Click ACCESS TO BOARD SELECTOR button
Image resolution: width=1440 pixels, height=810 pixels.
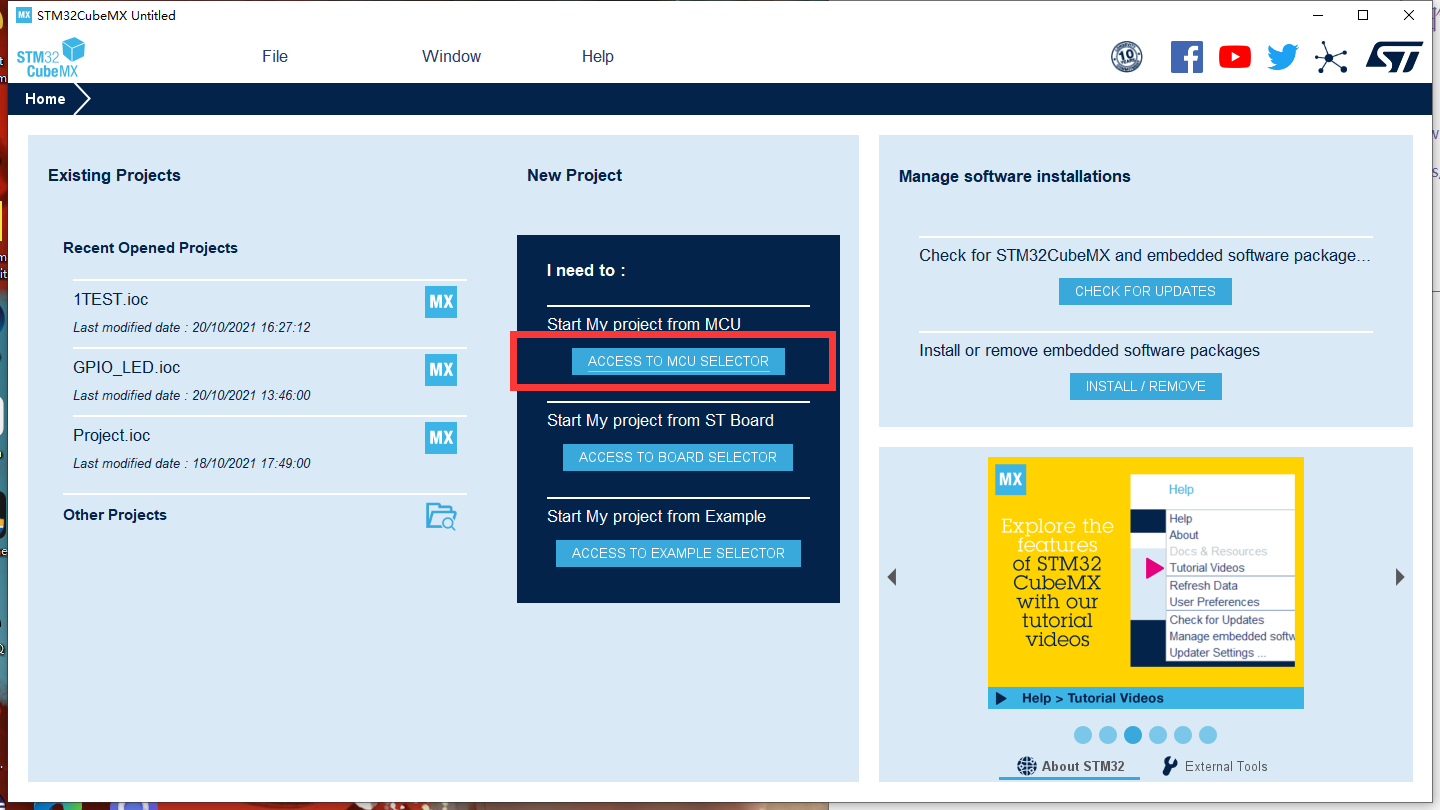(678, 457)
